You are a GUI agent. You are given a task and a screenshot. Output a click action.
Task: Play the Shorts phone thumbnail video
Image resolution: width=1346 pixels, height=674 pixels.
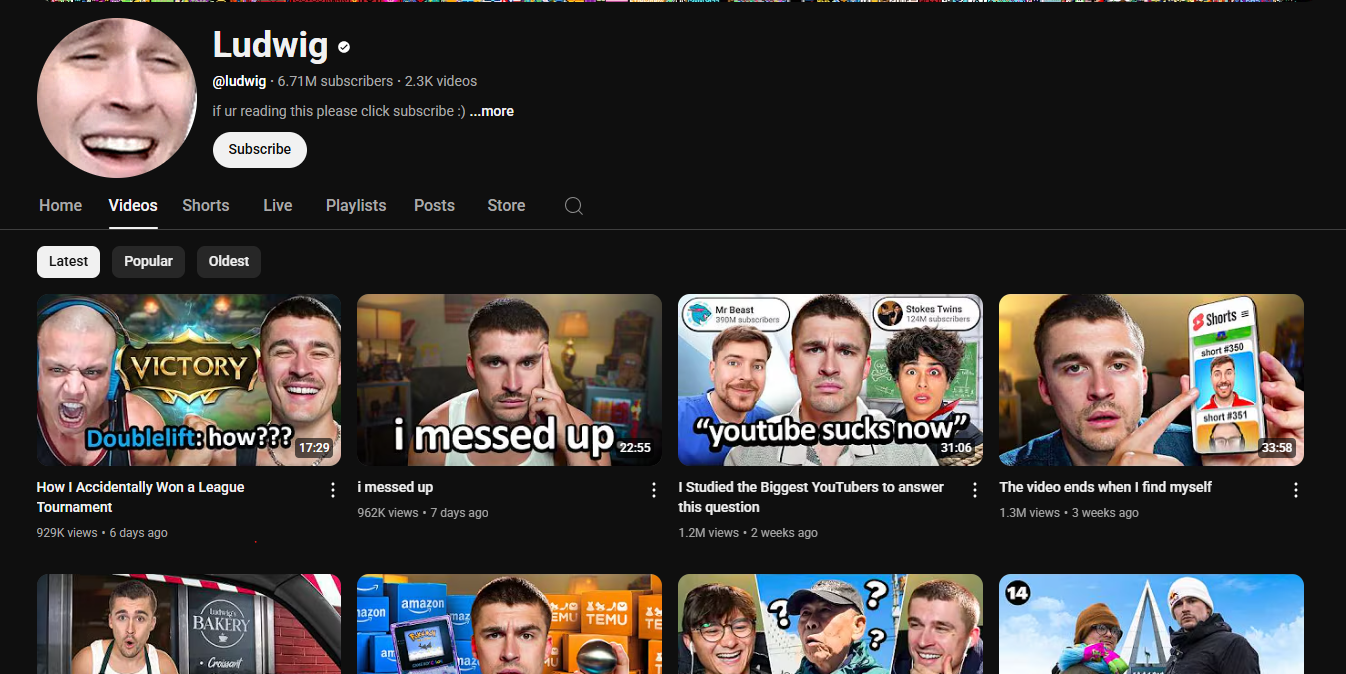(x=1151, y=380)
